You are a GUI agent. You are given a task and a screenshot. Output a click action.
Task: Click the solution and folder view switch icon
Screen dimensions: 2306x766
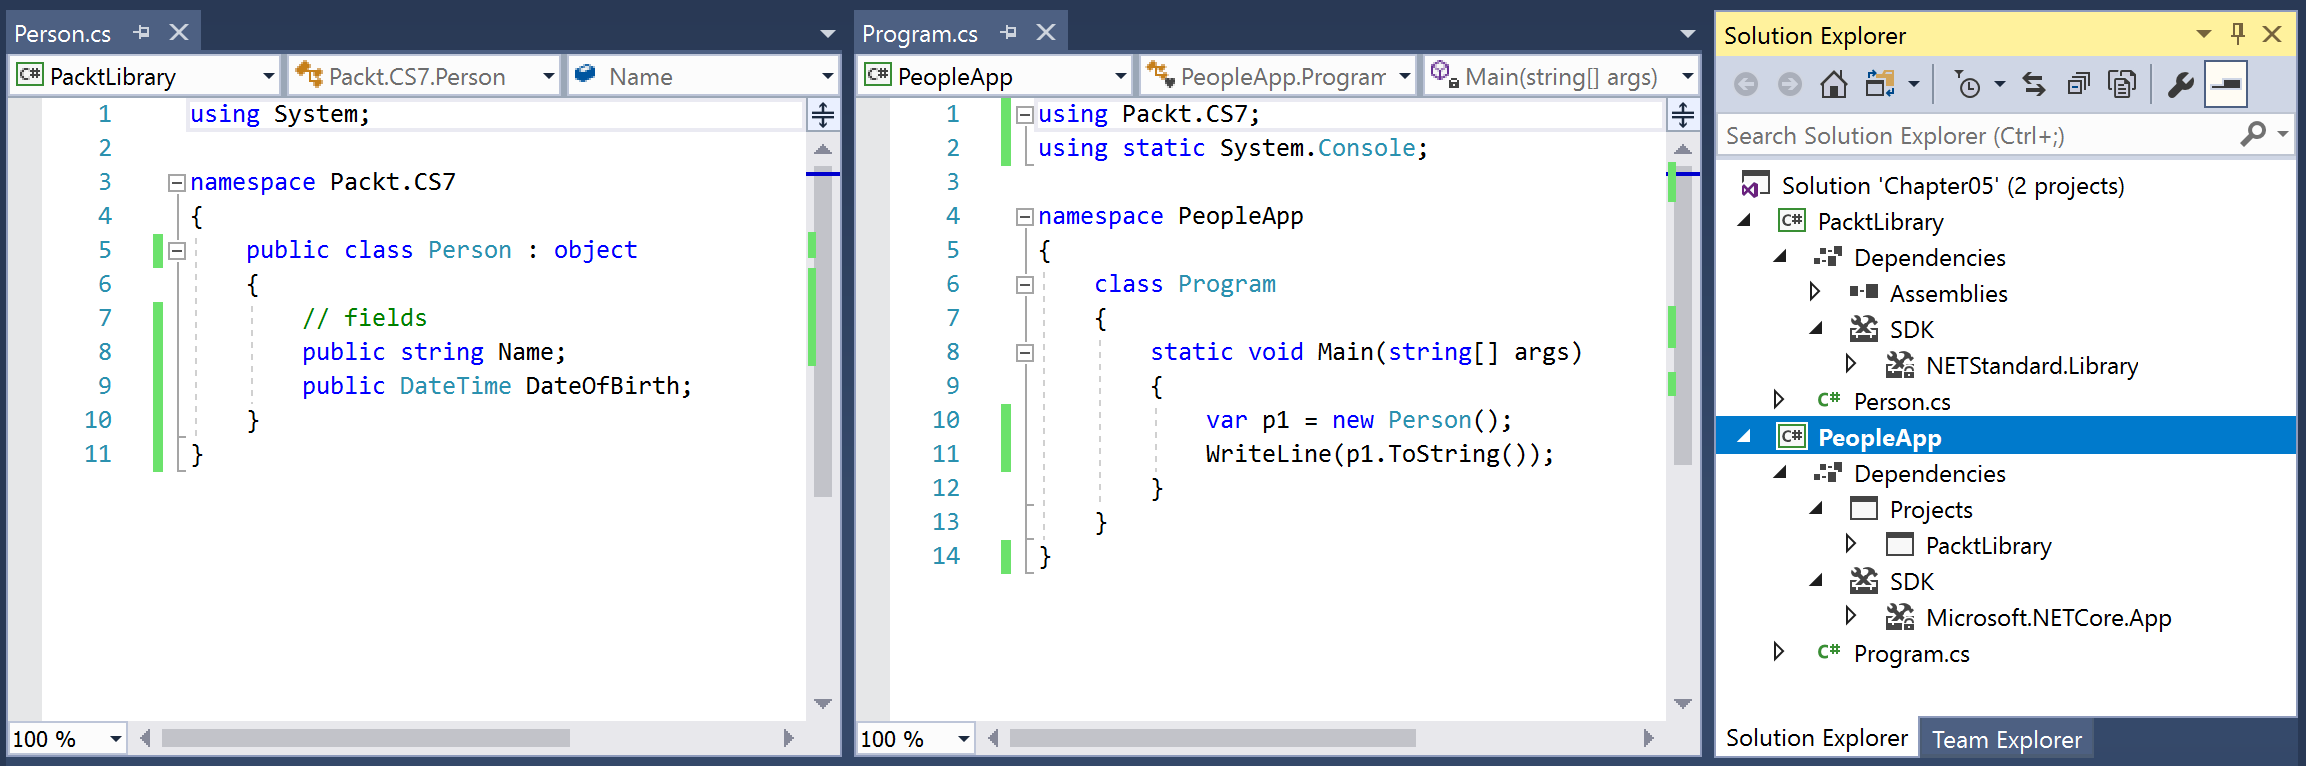click(x=1879, y=84)
